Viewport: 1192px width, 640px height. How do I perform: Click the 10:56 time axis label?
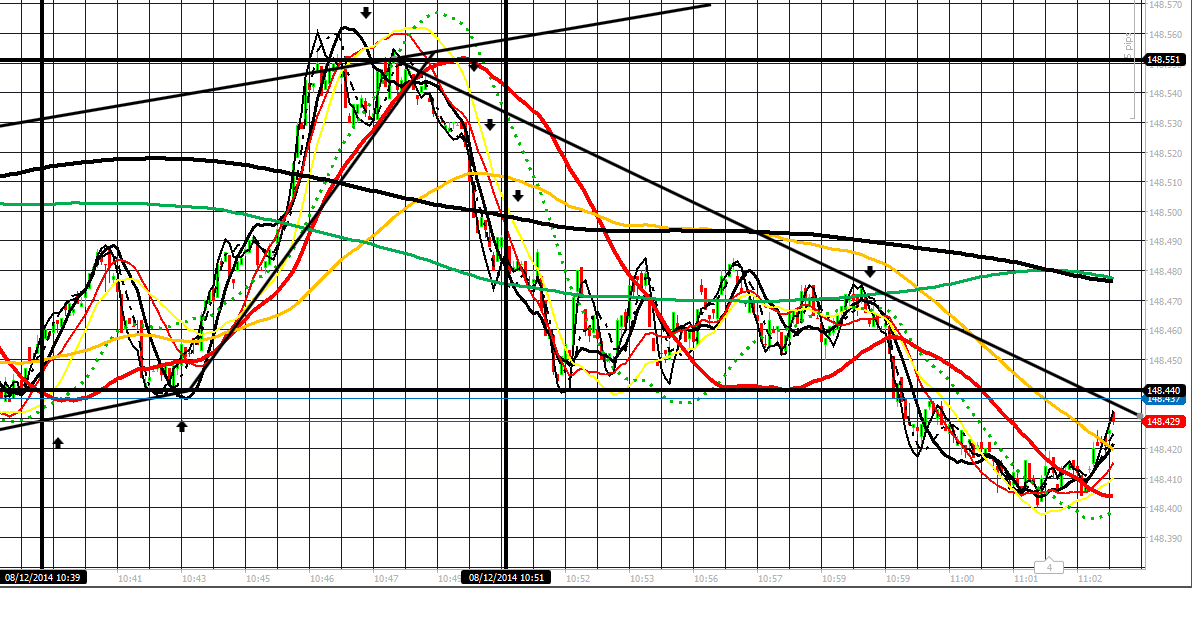(x=705, y=578)
